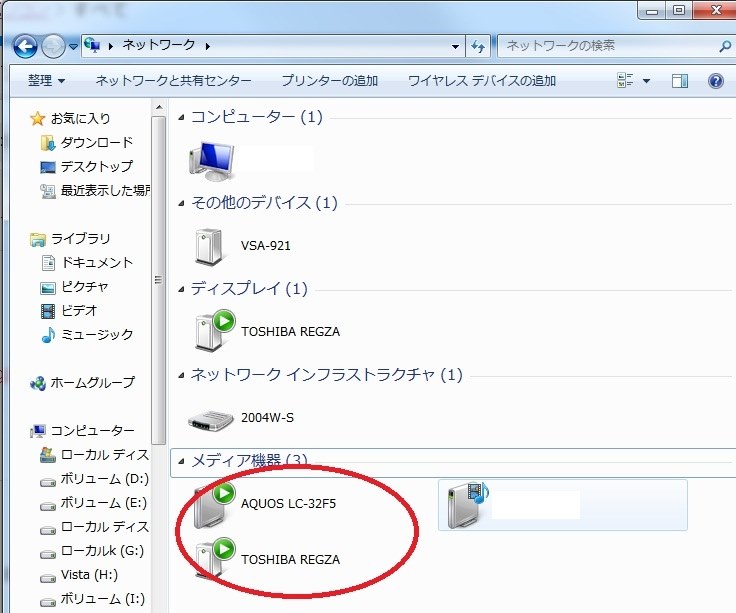Select ネットワーク breadcrumb in address bar
This screenshot has width=736, height=613.
coord(159,45)
